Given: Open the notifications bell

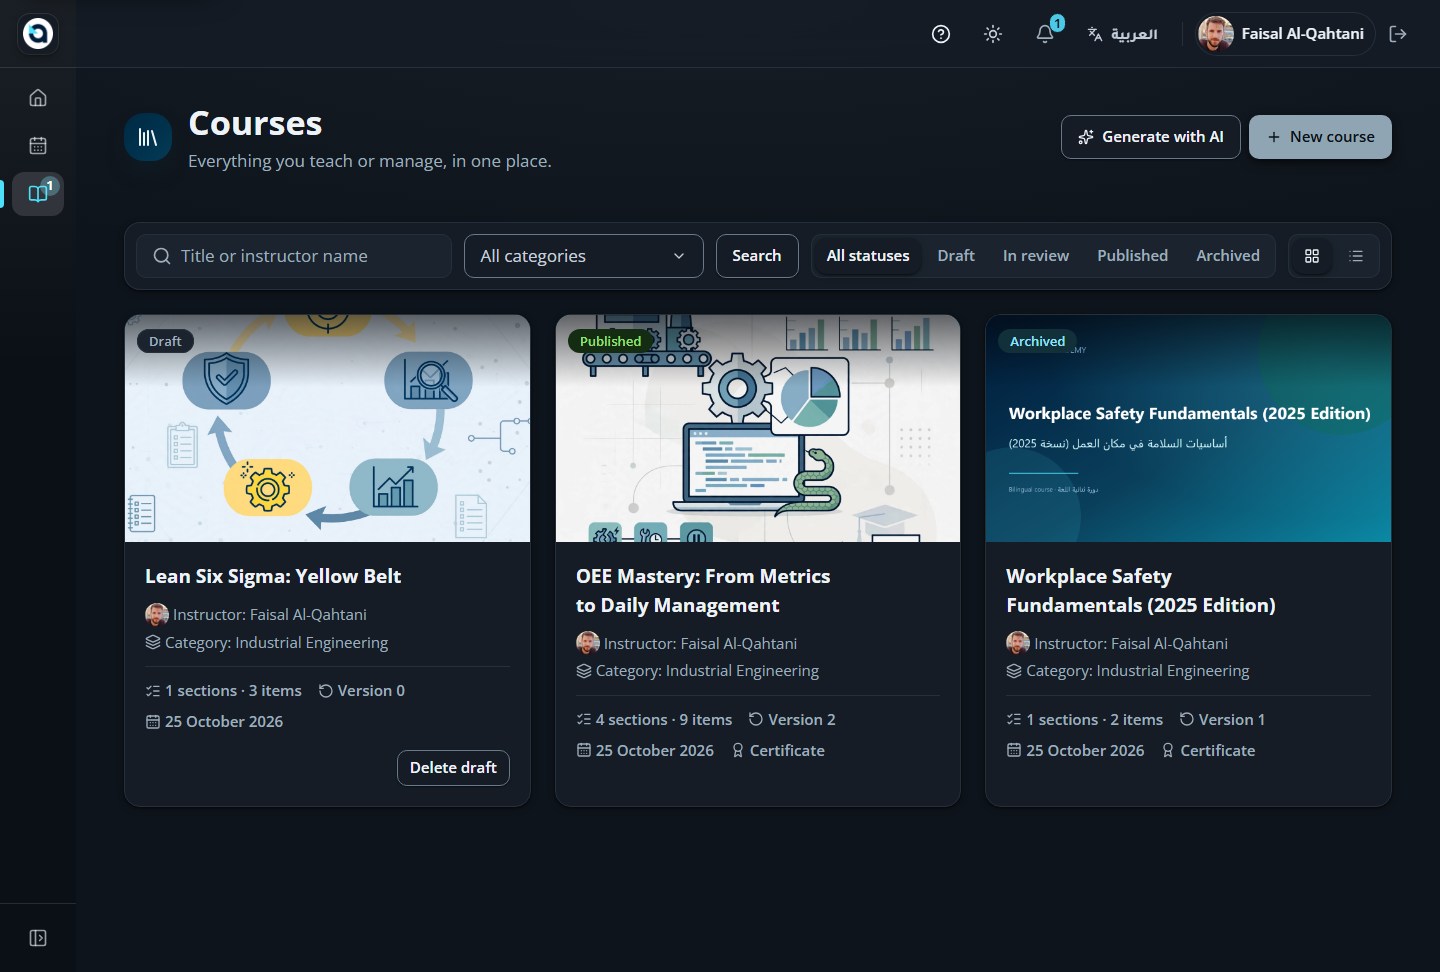Looking at the screenshot, I should (1045, 34).
